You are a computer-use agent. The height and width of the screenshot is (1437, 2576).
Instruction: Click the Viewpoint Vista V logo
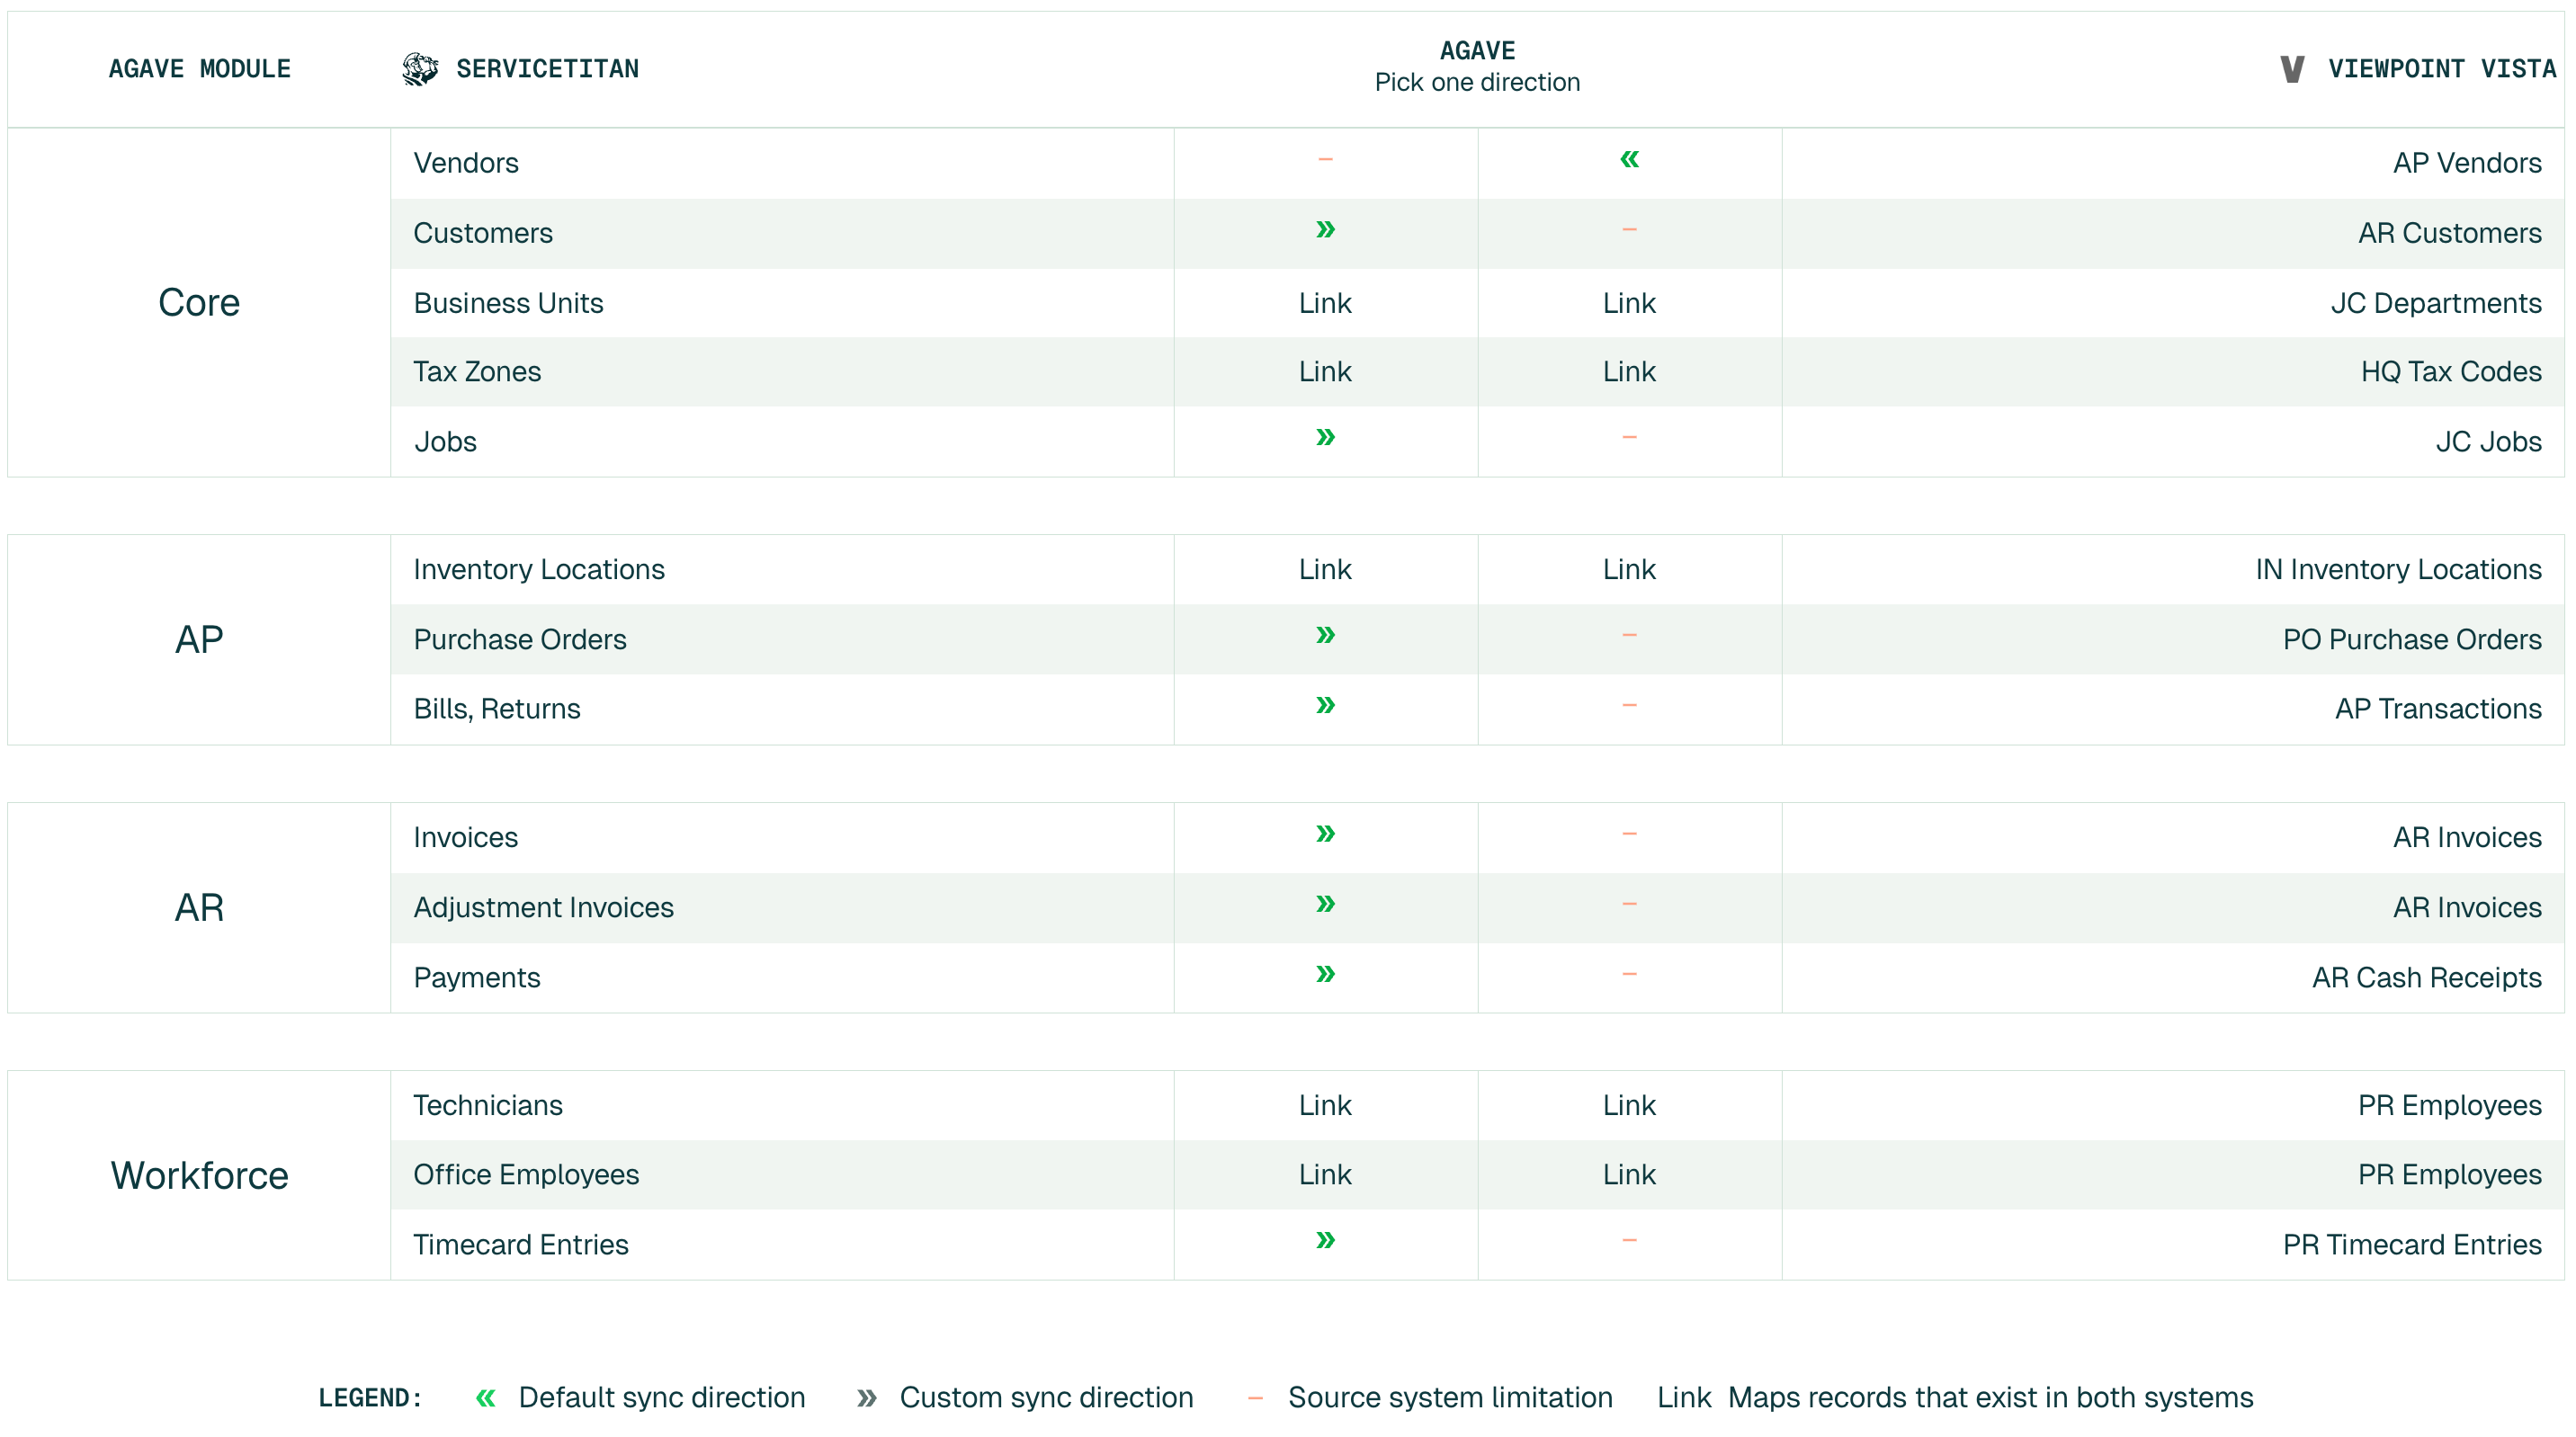[2292, 69]
